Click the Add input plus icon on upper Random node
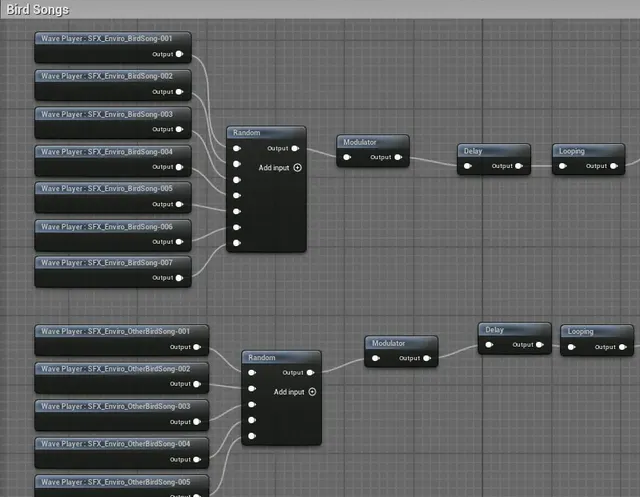The height and width of the screenshot is (497, 640). tap(297, 168)
